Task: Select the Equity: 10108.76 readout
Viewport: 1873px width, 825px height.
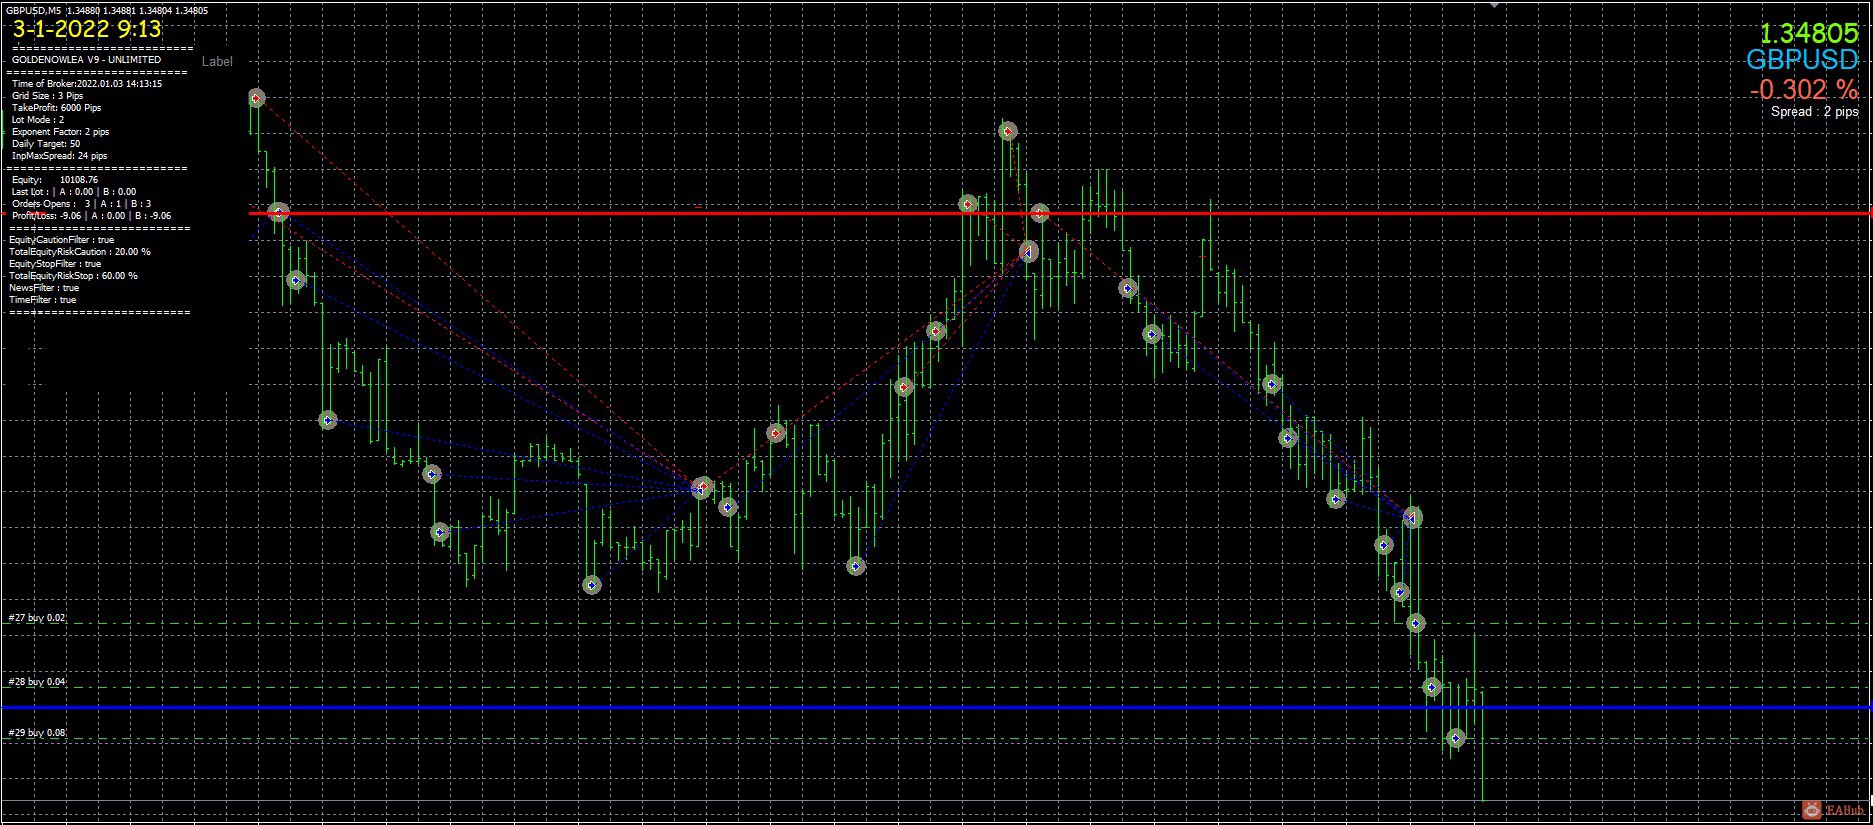Action: click(x=55, y=180)
